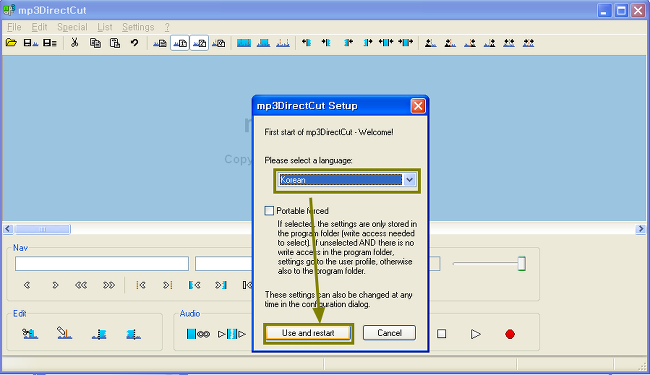Open the ? help menu
650x375 pixels.
click(167, 27)
